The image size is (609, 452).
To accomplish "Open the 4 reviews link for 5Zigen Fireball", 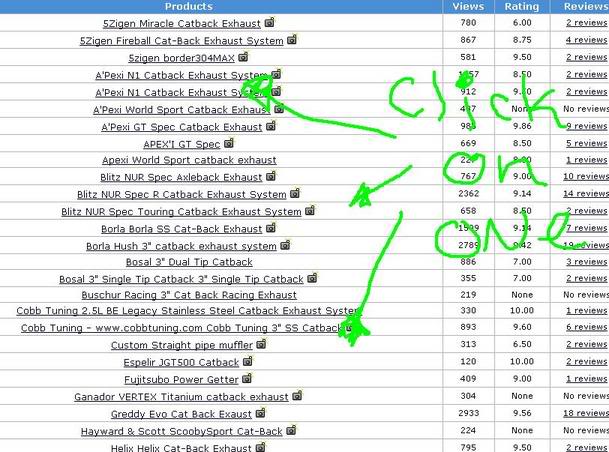I will (x=585, y=40).
